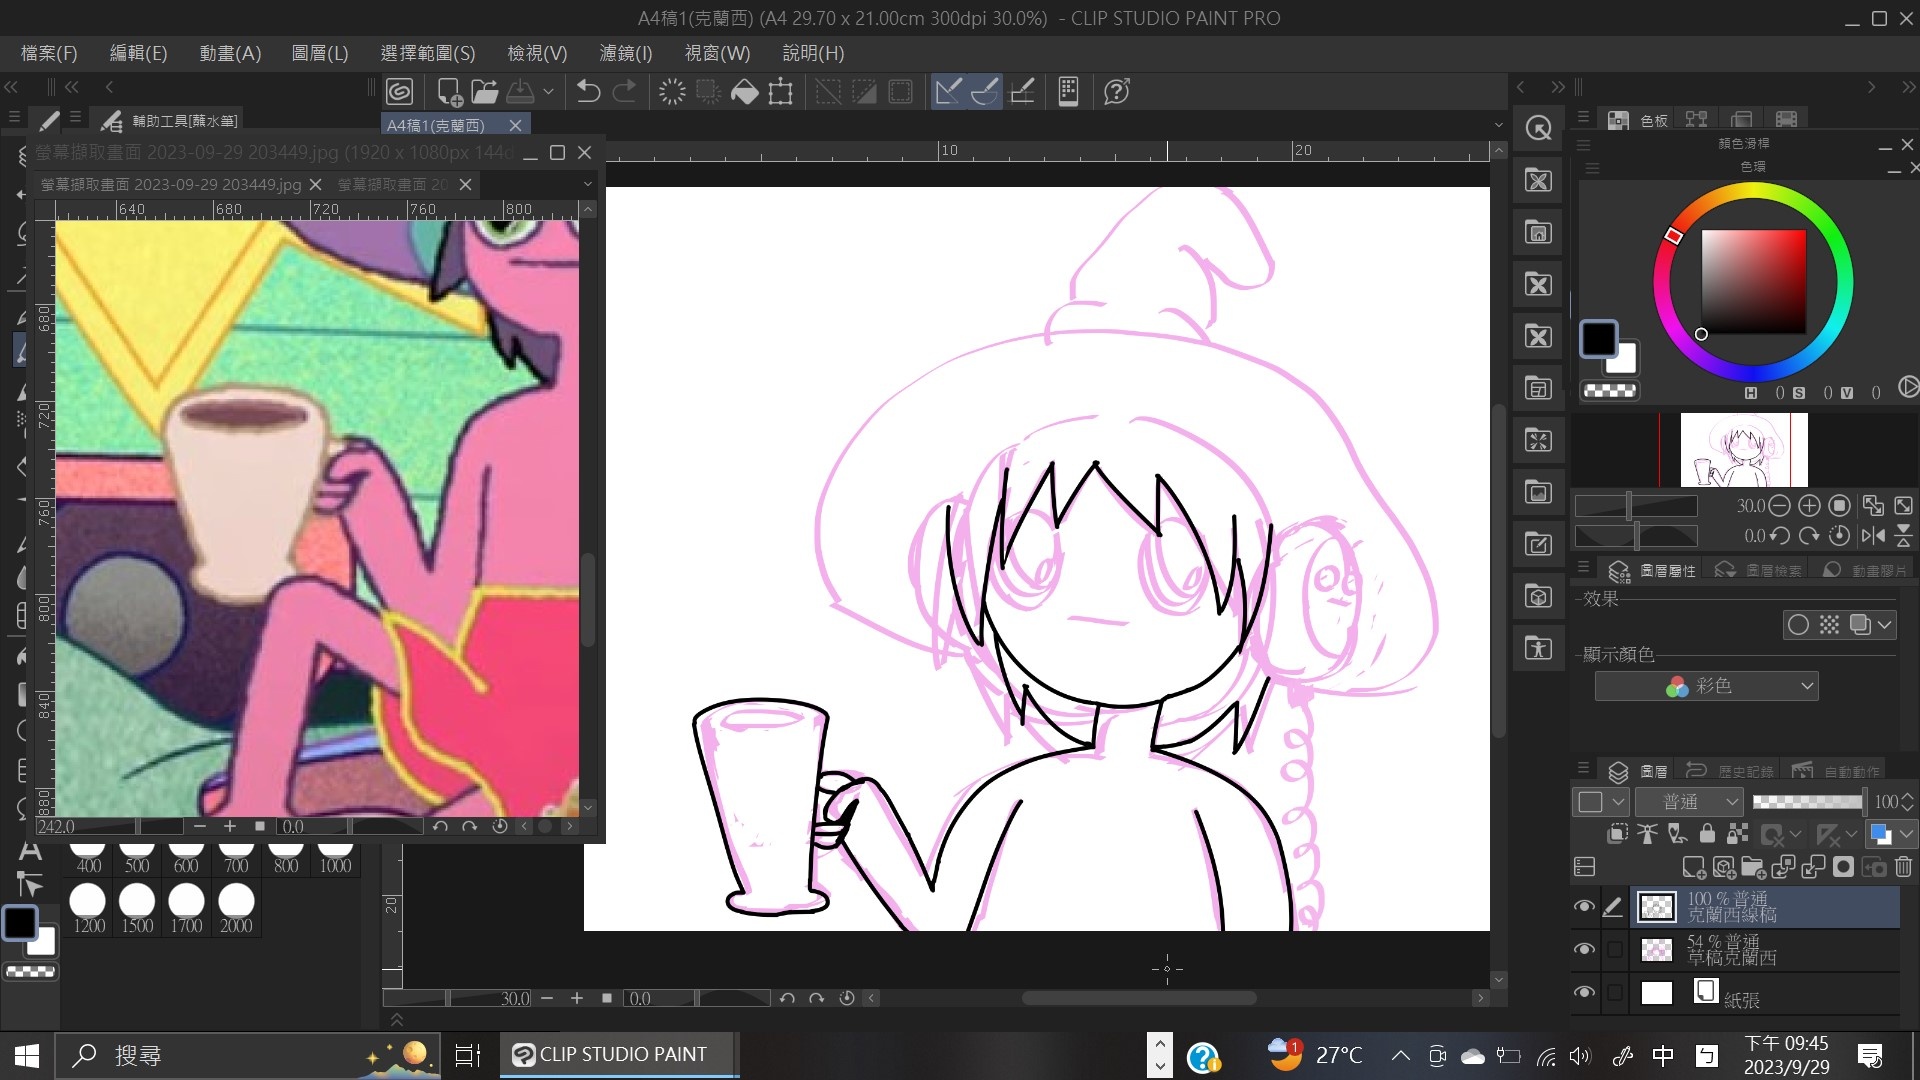
Task: Select the 克蘭西線稿 layer thumbnail
Action: pos(1657,907)
